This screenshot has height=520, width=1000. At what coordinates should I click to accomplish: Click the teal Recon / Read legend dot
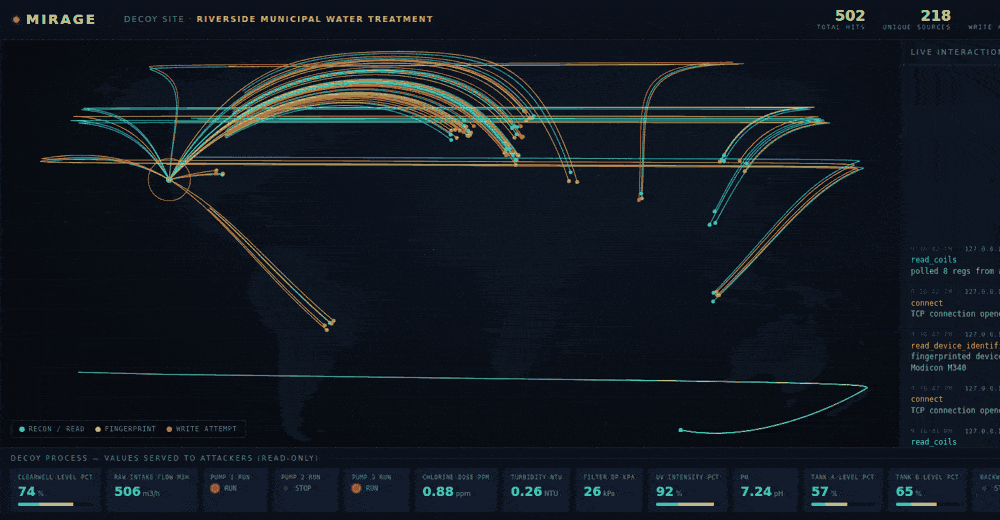[22, 429]
